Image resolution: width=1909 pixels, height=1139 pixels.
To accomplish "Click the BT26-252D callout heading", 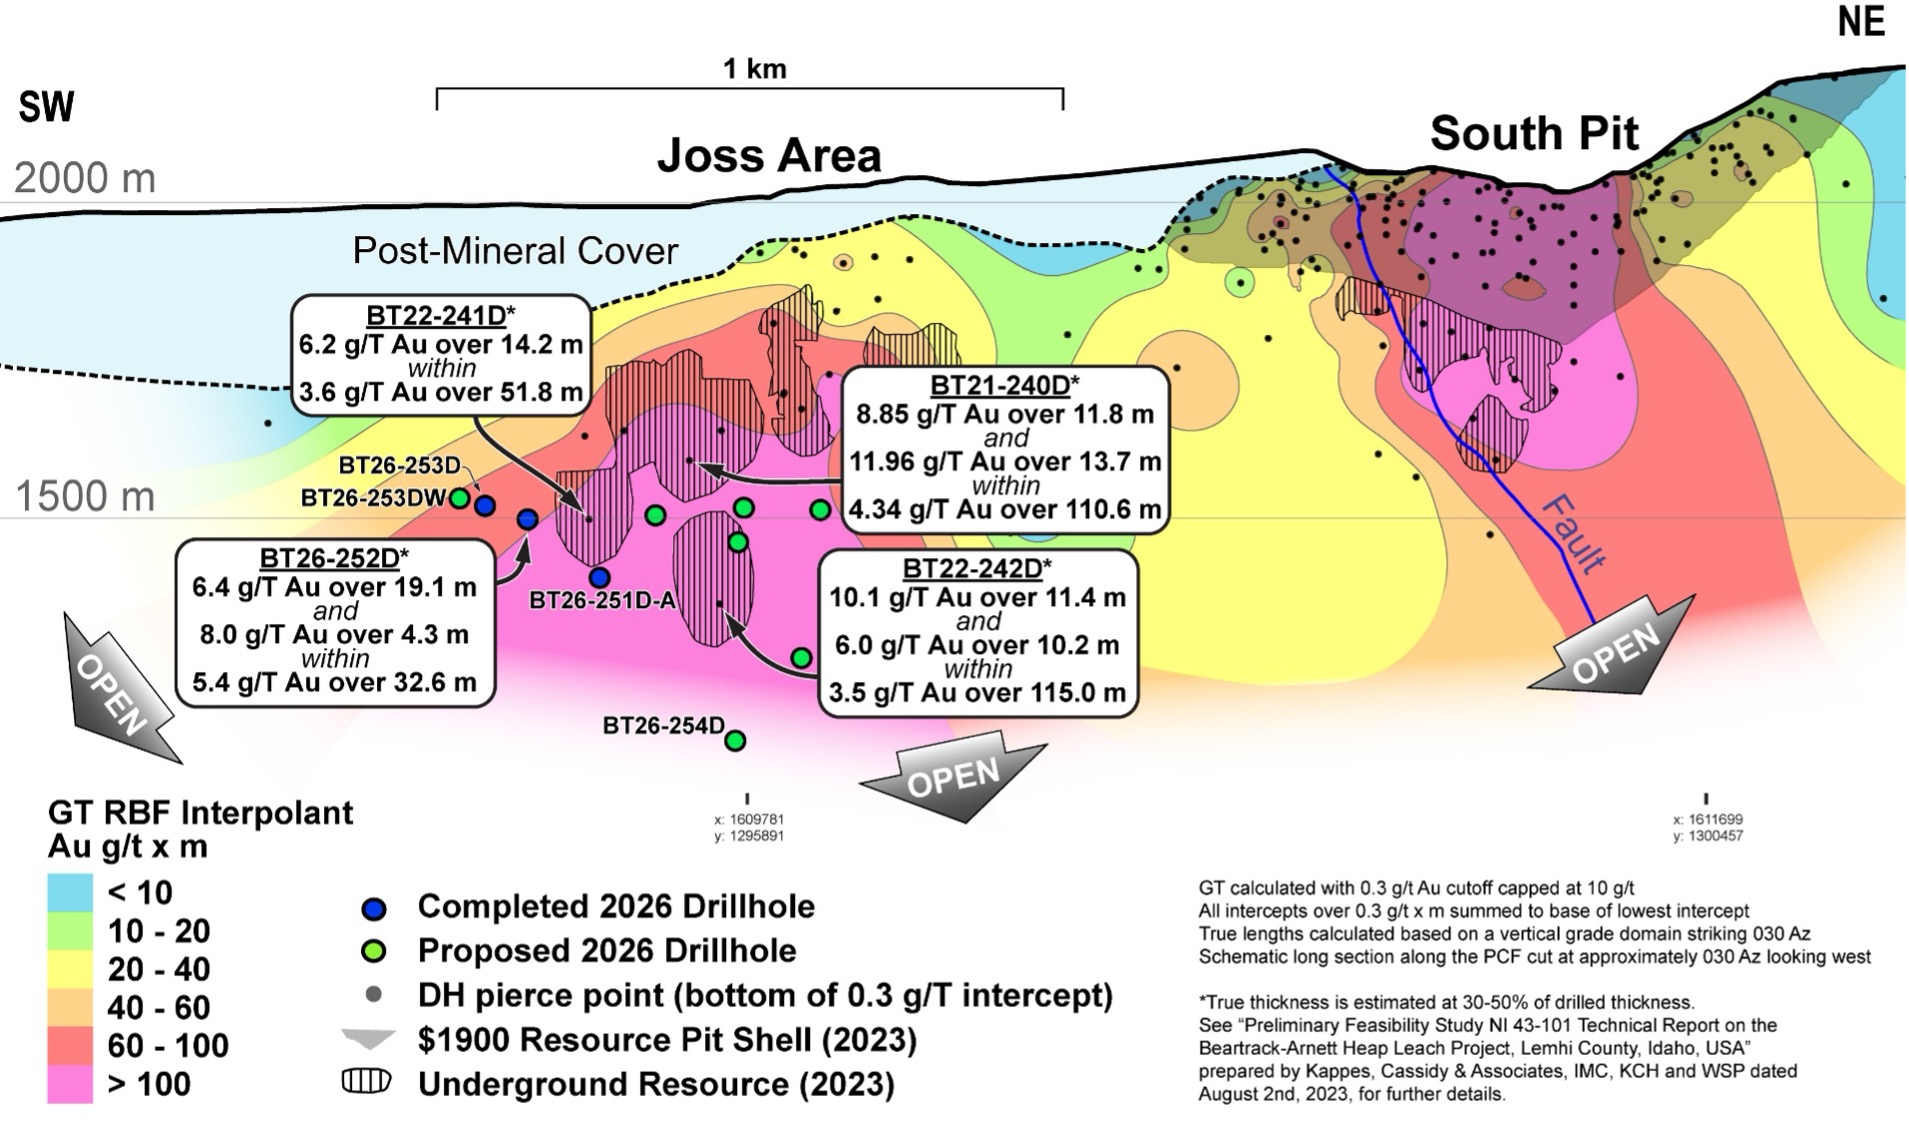I will click(334, 558).
